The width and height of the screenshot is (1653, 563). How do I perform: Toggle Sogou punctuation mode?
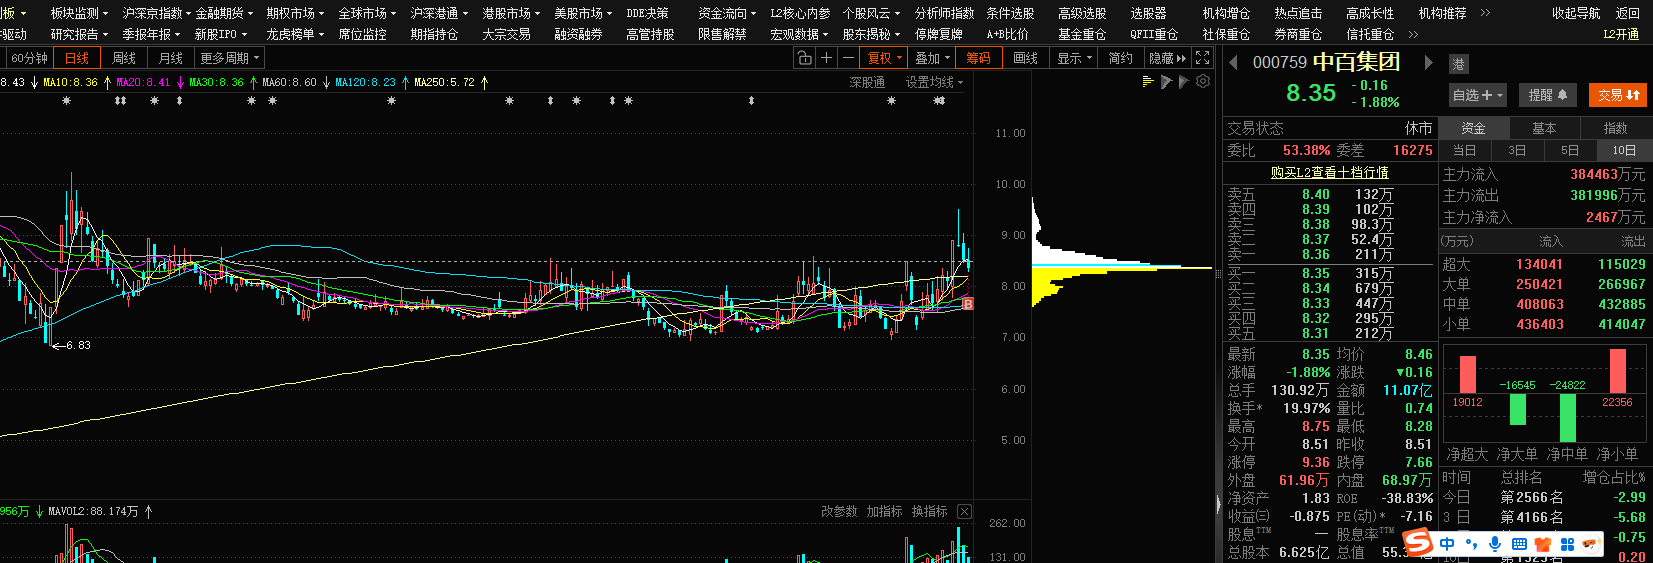(x=1471, y=543)
